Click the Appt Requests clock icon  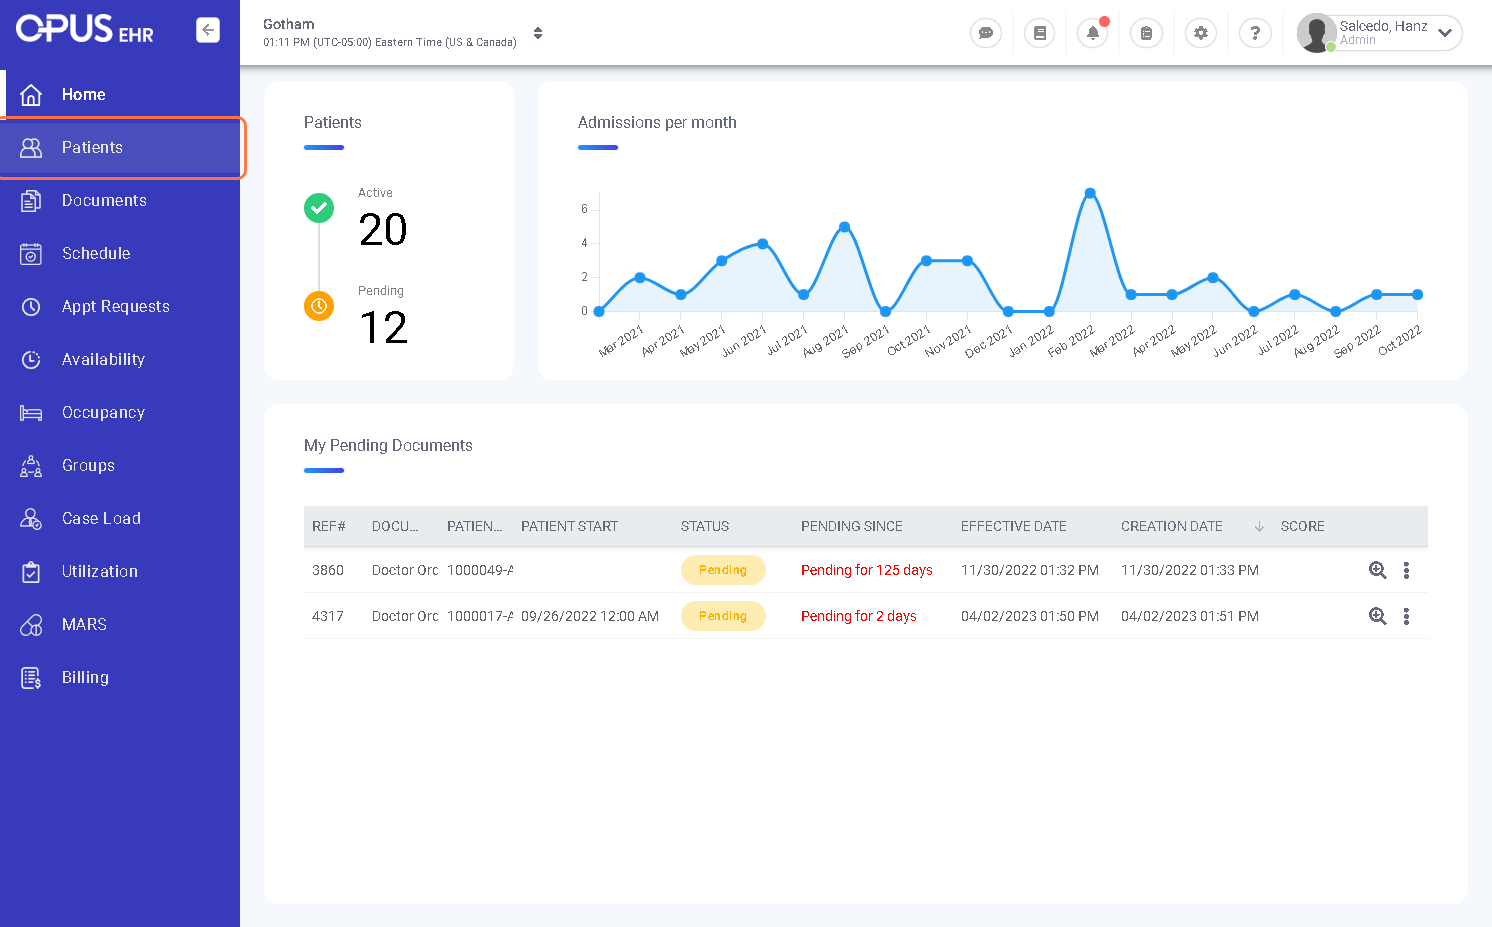(x=31, y=307)
